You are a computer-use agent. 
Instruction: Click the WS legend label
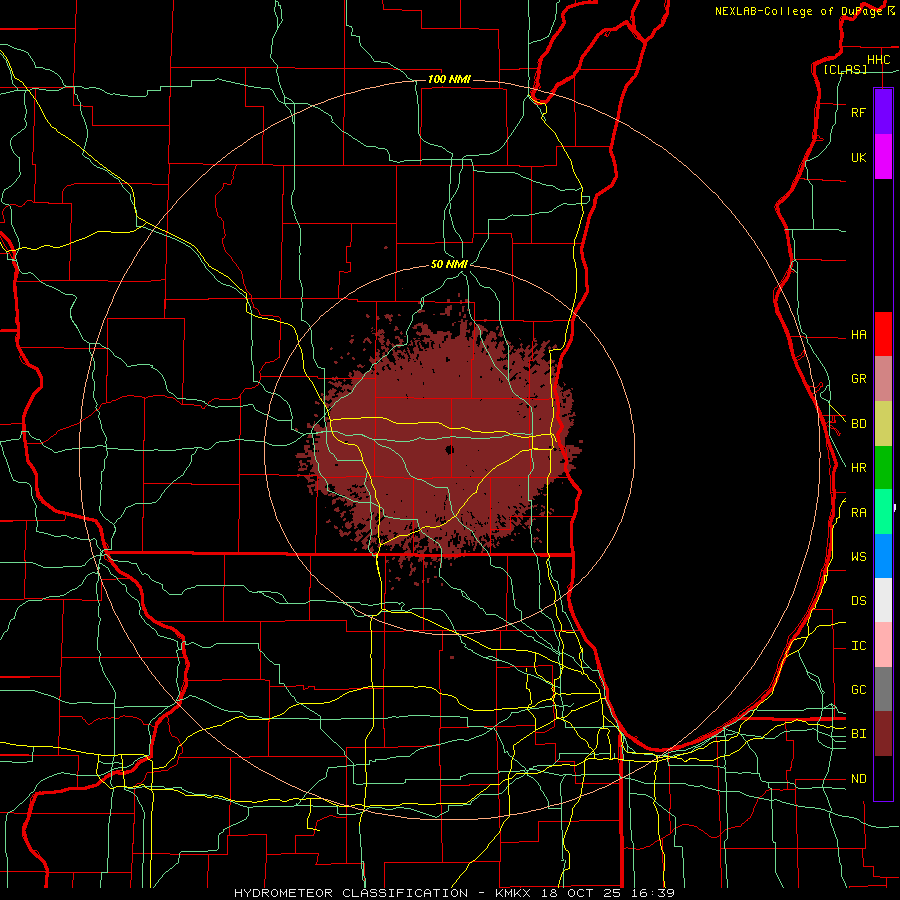click(859, 556)
